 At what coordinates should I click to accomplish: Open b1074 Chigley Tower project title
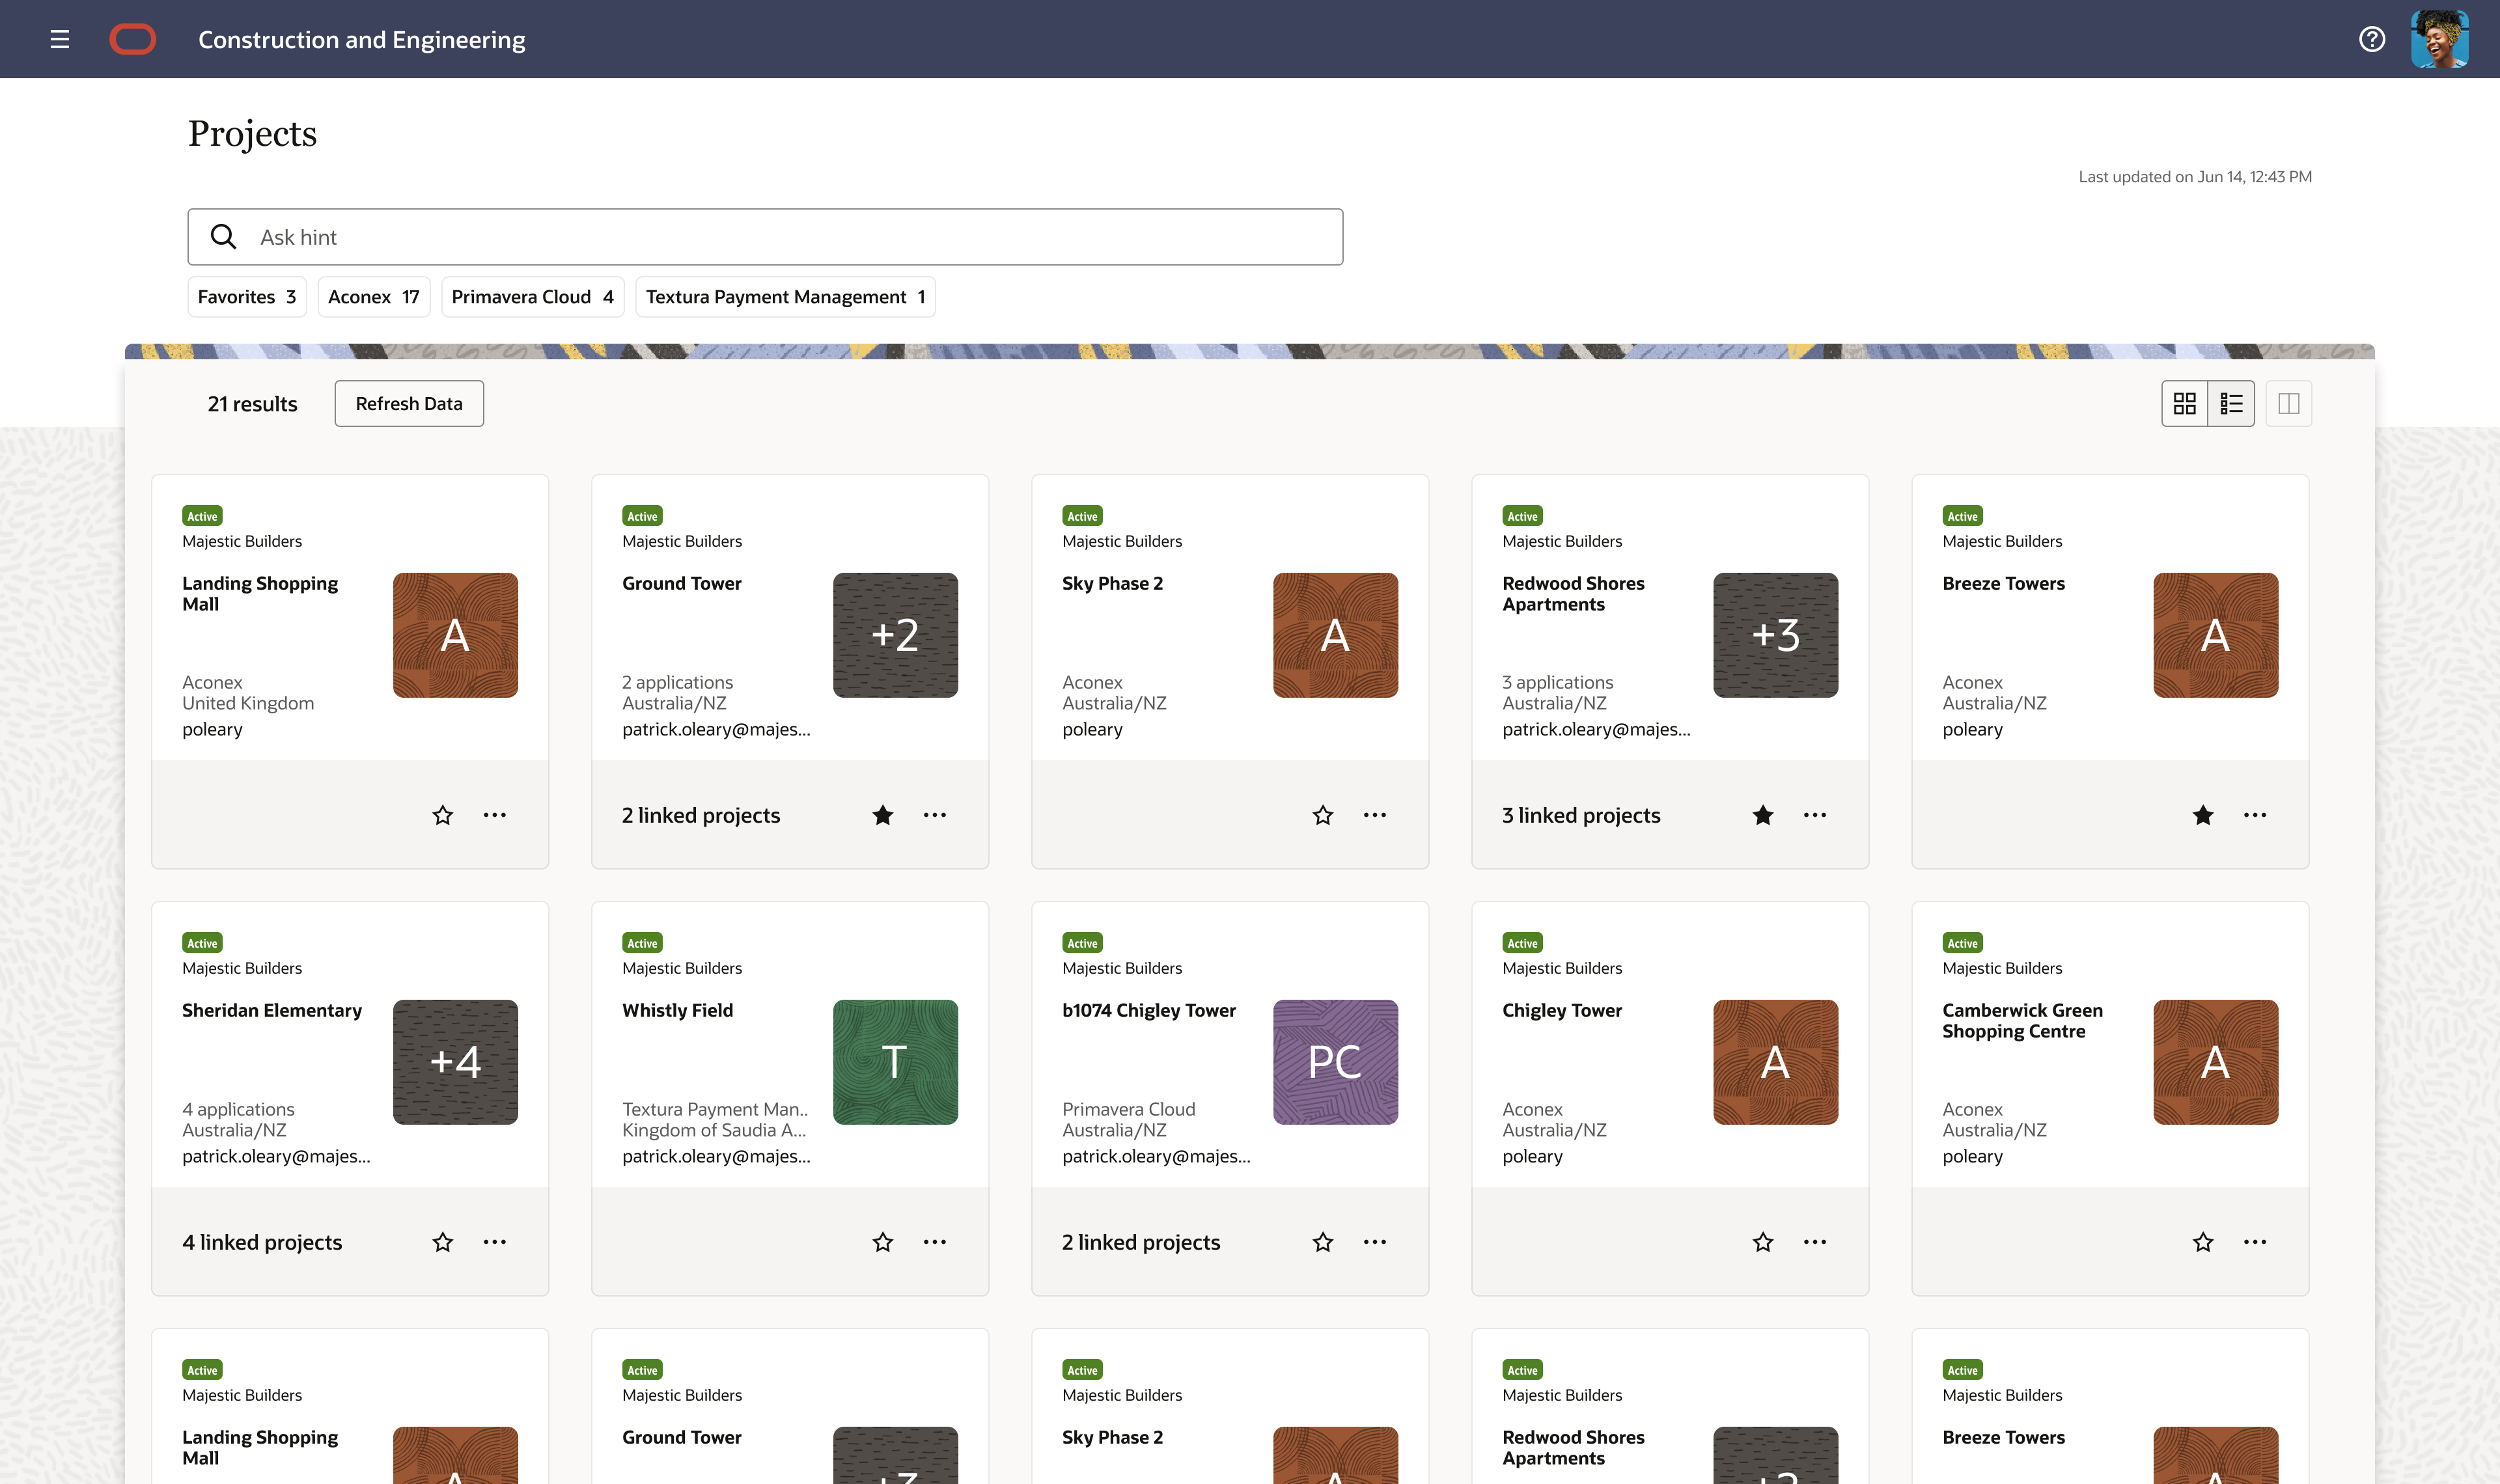pos(1149,1010)
